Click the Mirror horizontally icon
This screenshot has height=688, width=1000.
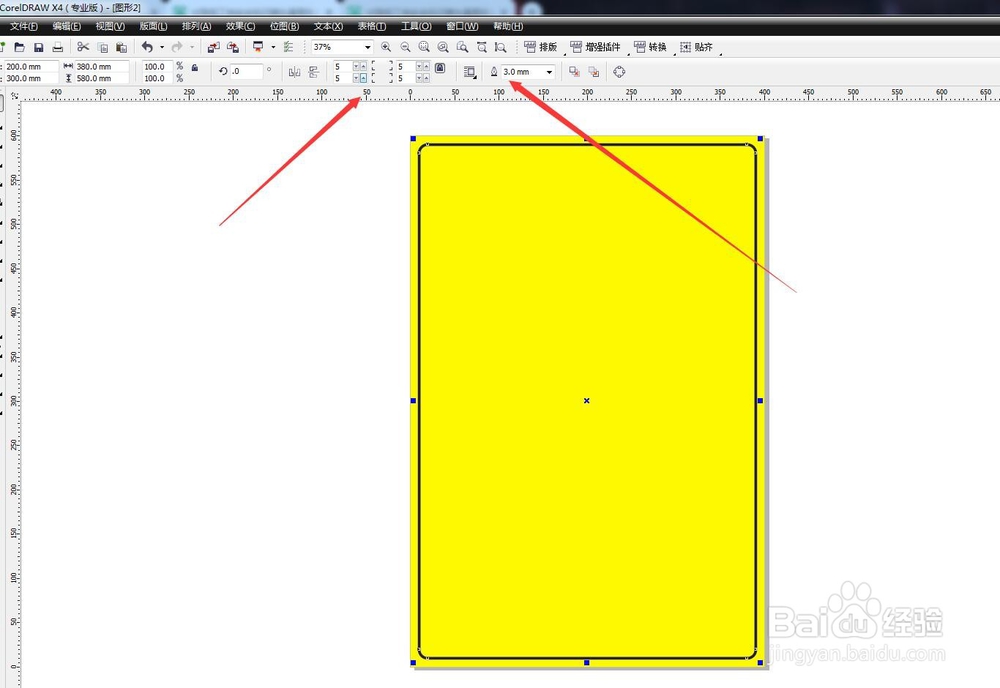pos(294,72)
